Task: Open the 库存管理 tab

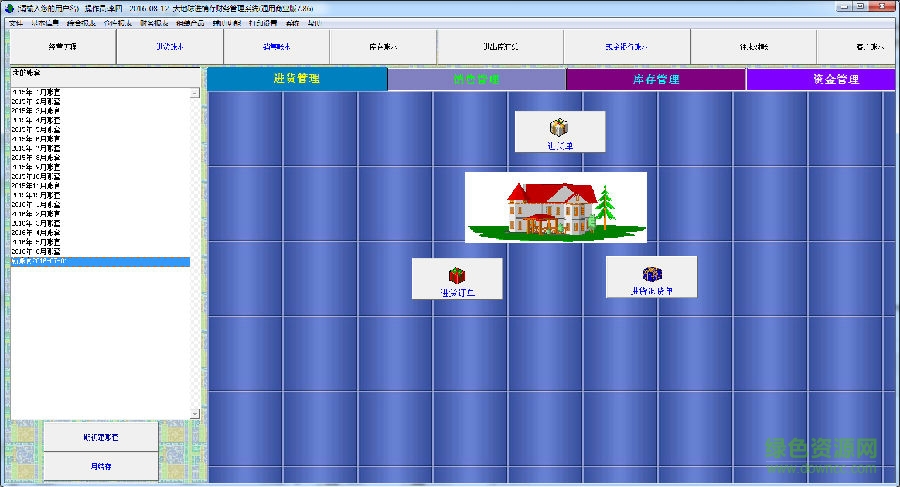Action: (655, 79)
